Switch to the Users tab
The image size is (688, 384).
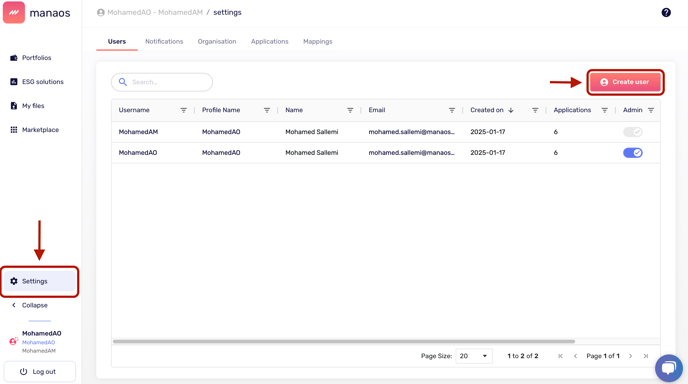(x=117, y=41)
